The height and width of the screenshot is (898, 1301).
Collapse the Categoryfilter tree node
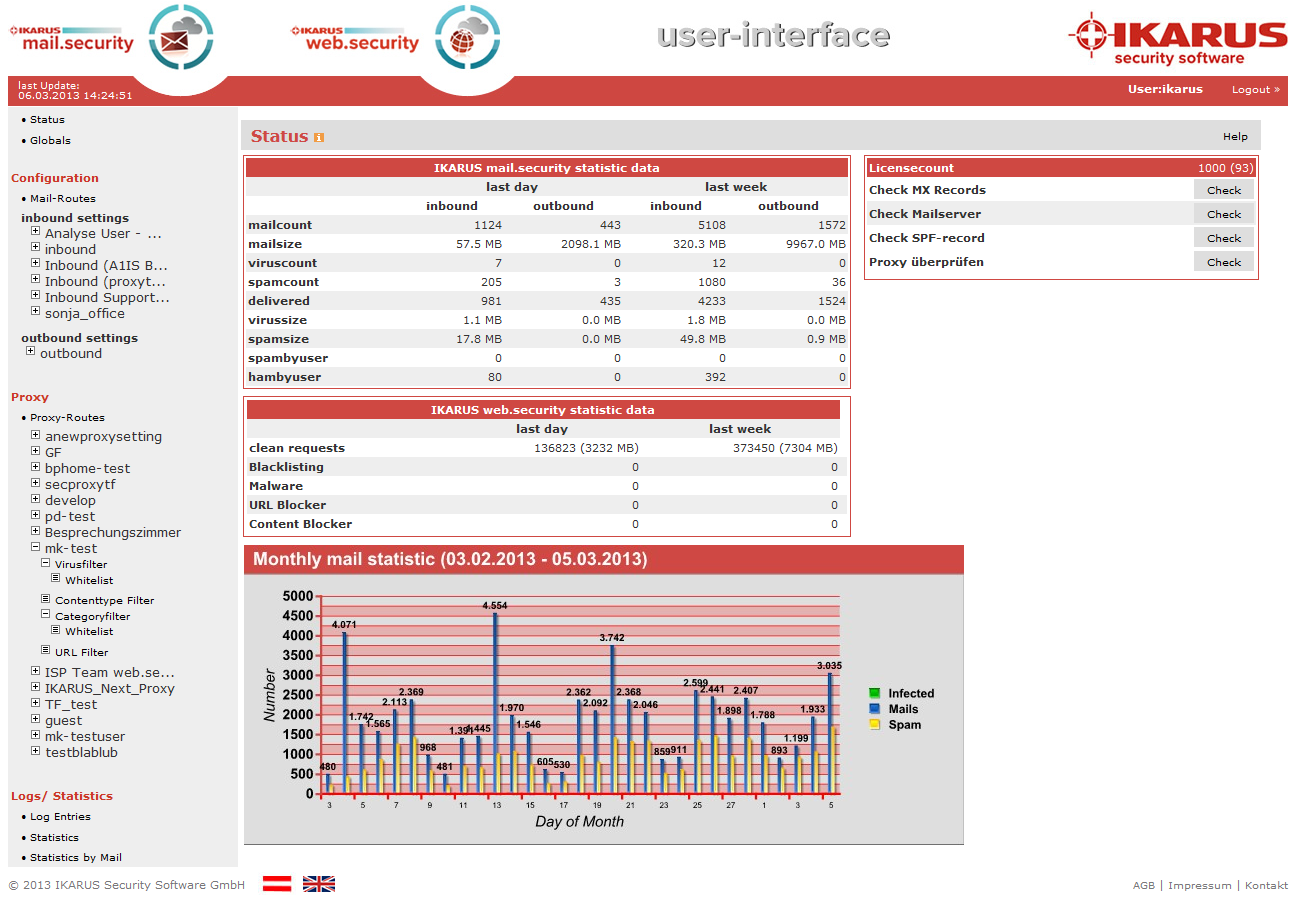(46, 616)
